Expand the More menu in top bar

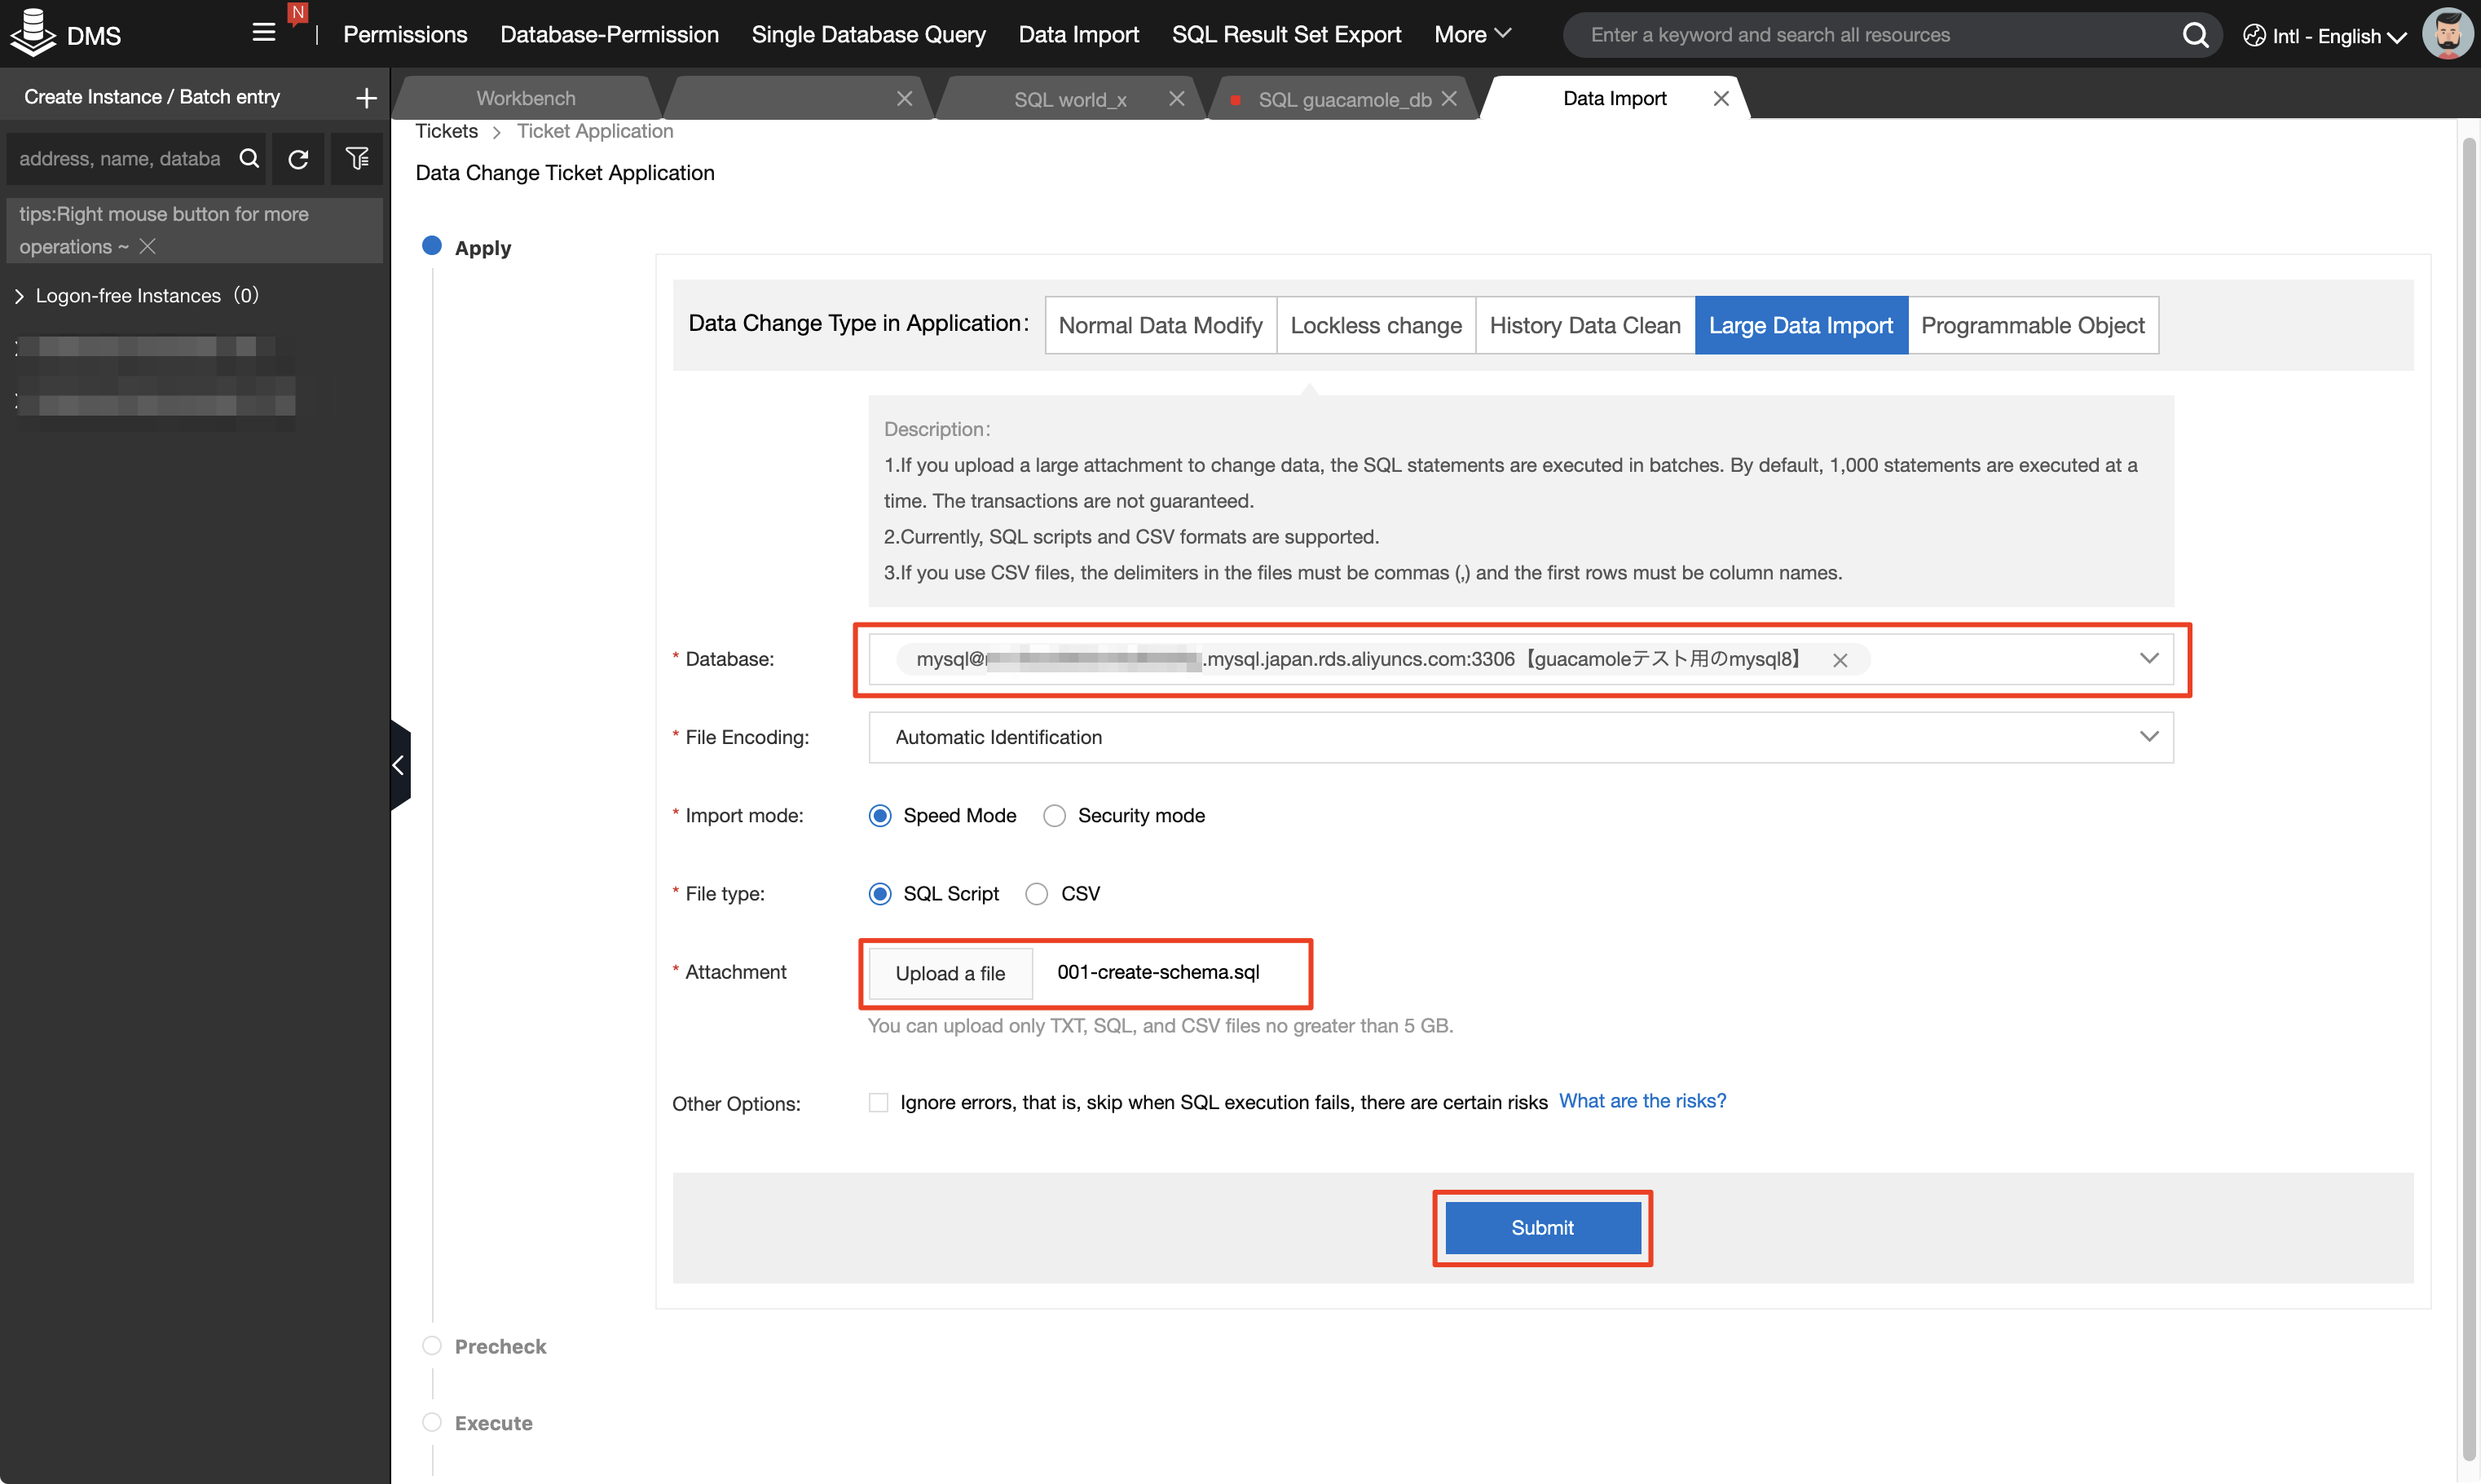1472,34
